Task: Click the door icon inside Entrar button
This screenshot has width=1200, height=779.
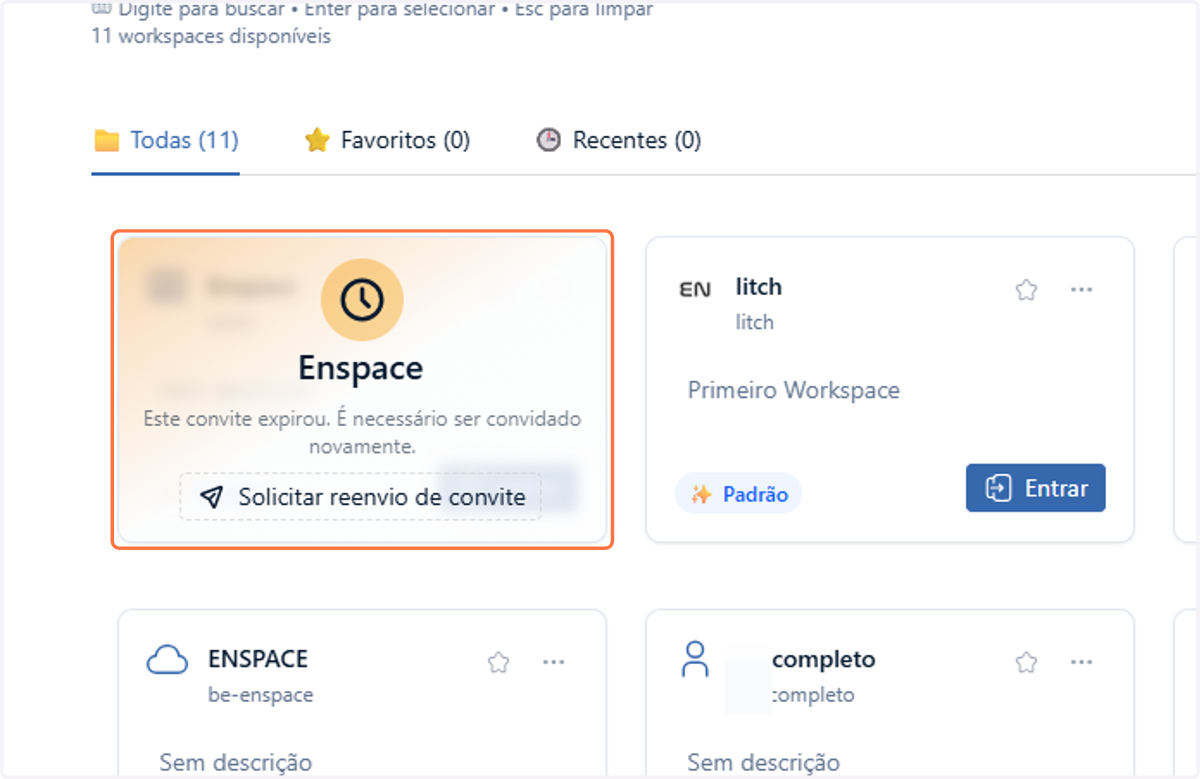Action: 998,488
